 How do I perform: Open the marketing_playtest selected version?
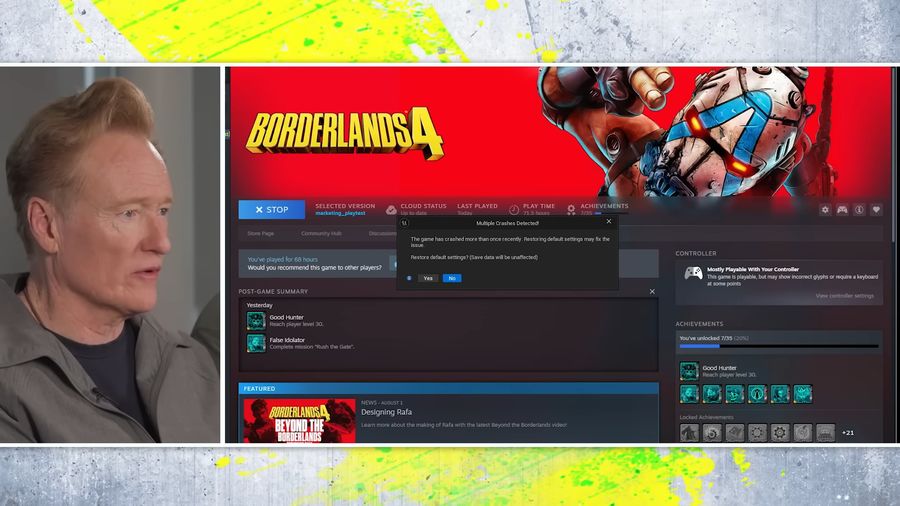pos(340,213)
